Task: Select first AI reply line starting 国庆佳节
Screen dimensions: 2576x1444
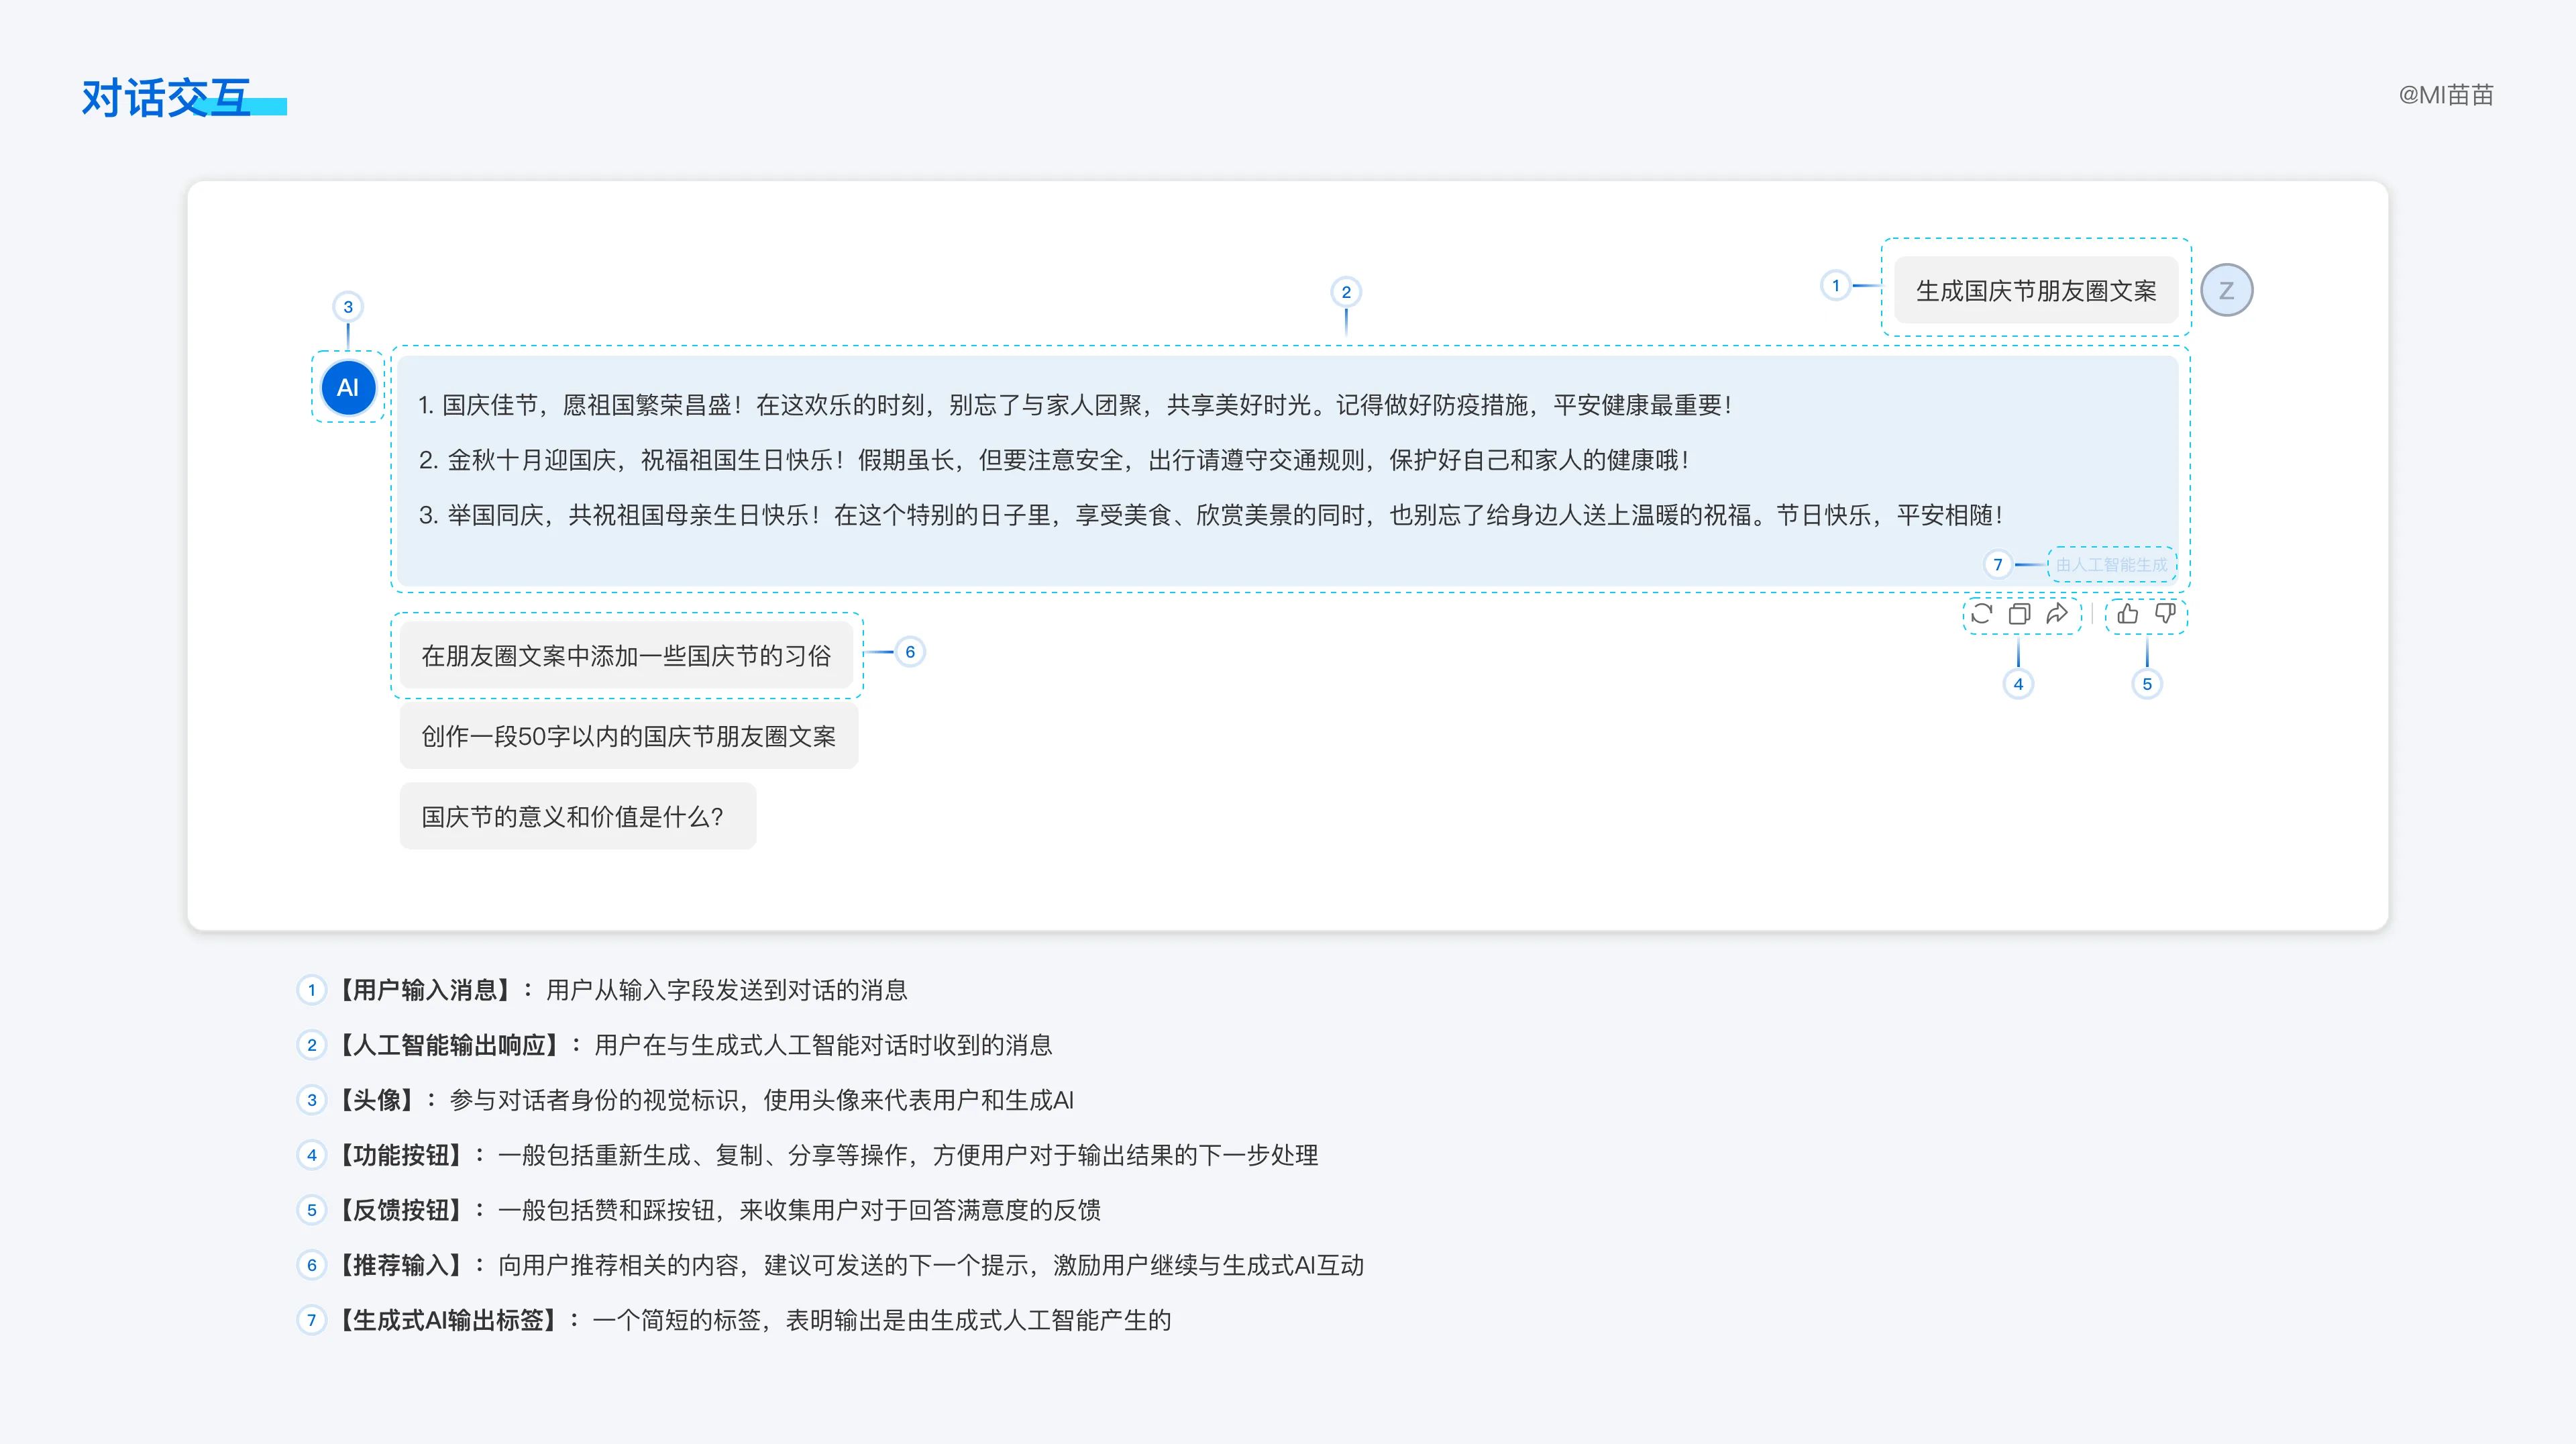Action: pos(1075,405)
